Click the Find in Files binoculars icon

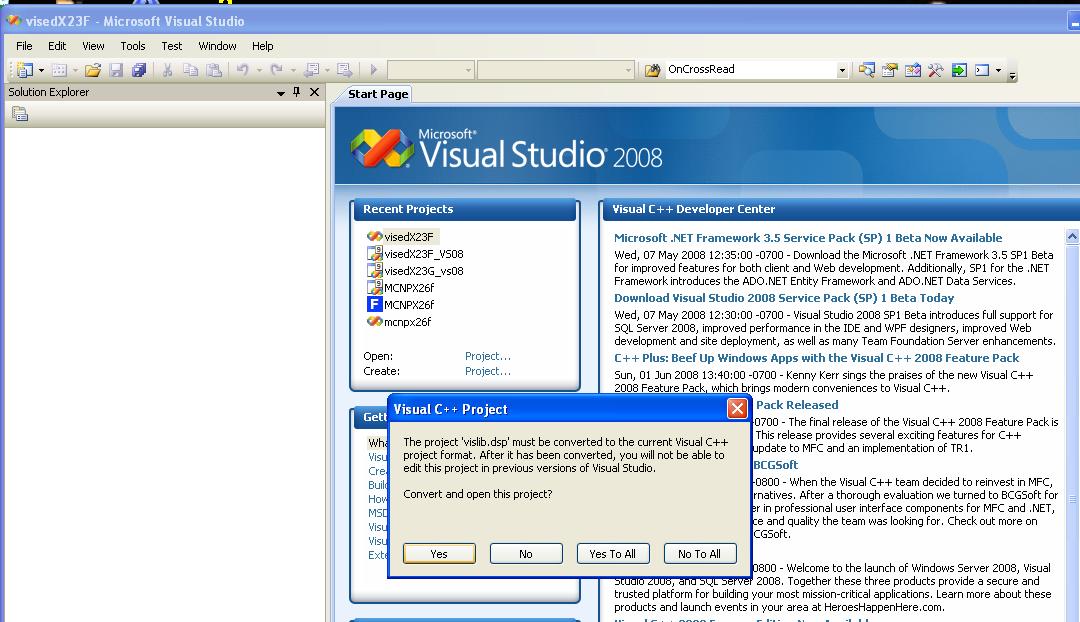click(652, 70)
